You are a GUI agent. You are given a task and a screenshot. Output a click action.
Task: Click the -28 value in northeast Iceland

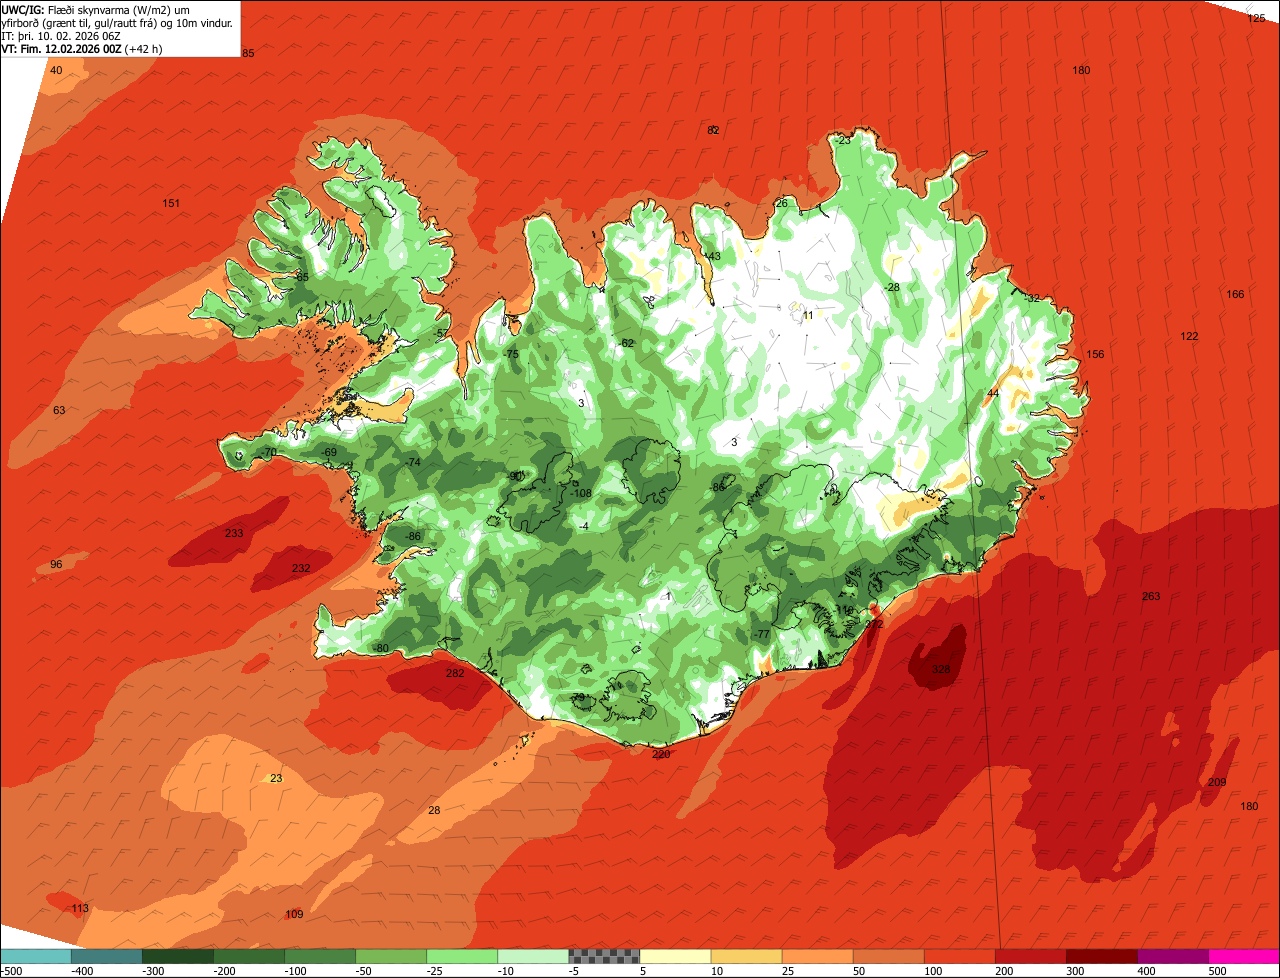(892, 287)
